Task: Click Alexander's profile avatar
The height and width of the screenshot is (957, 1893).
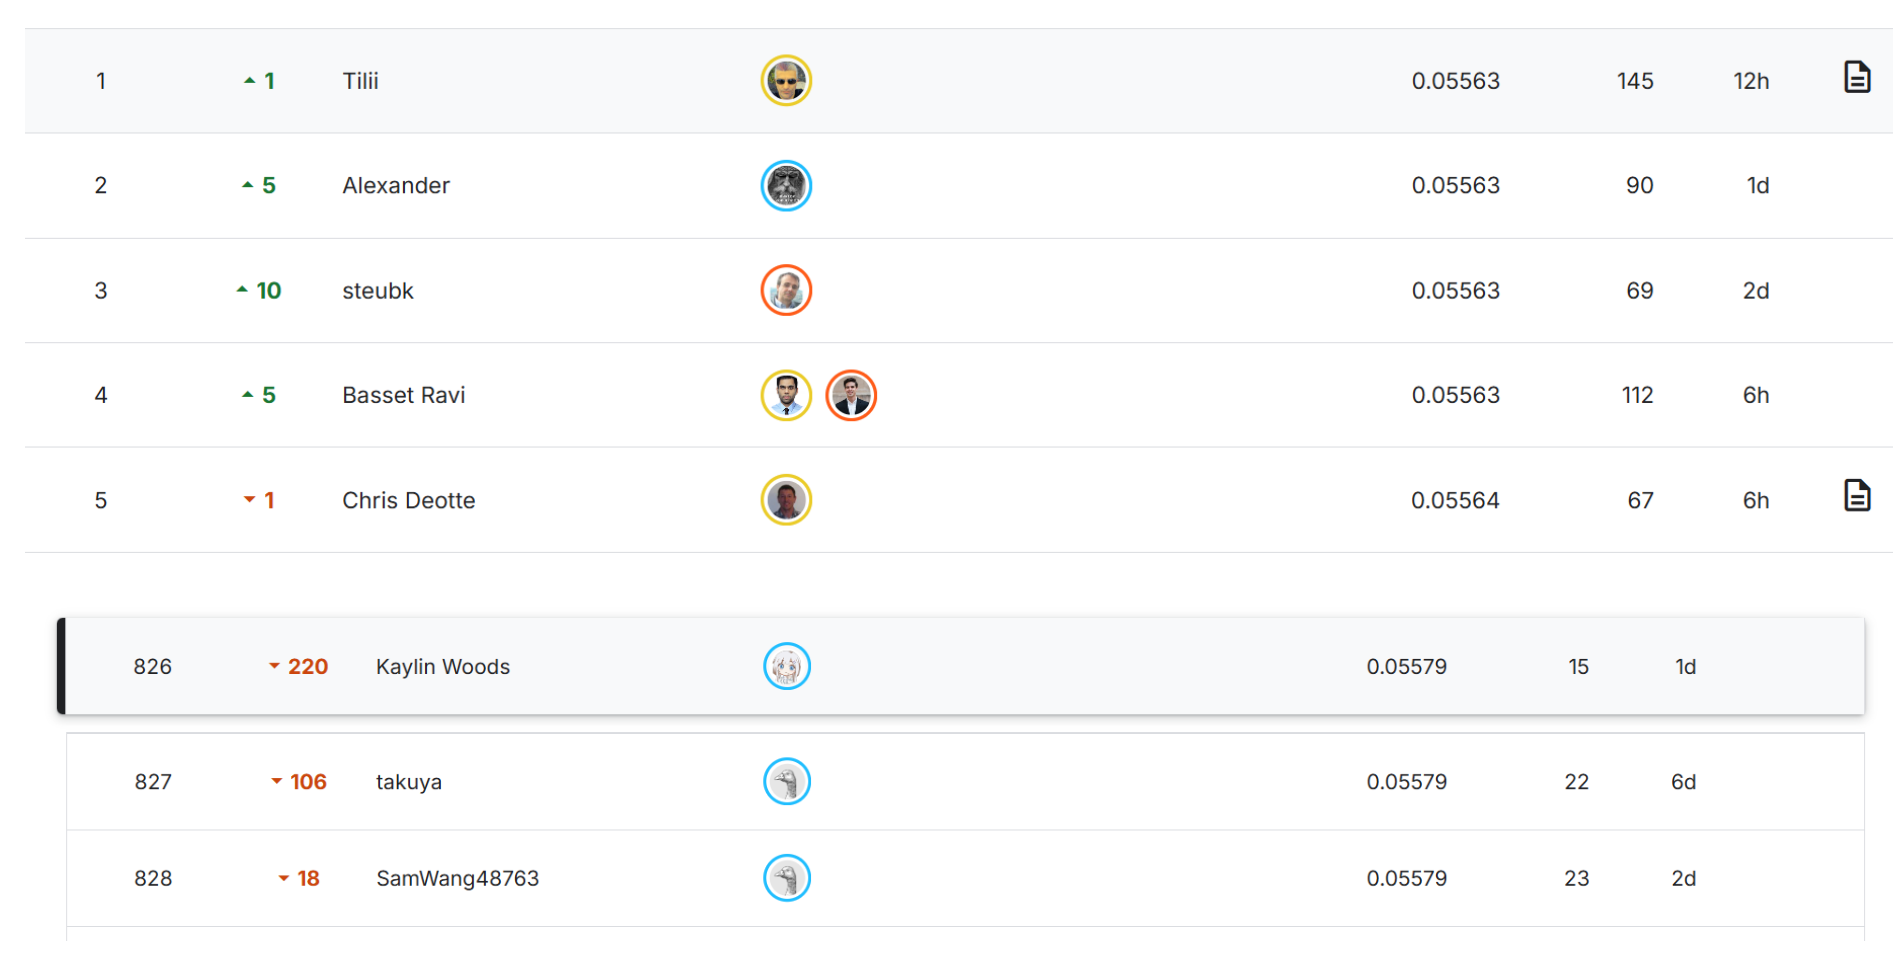Action: [x=786, y=186]
